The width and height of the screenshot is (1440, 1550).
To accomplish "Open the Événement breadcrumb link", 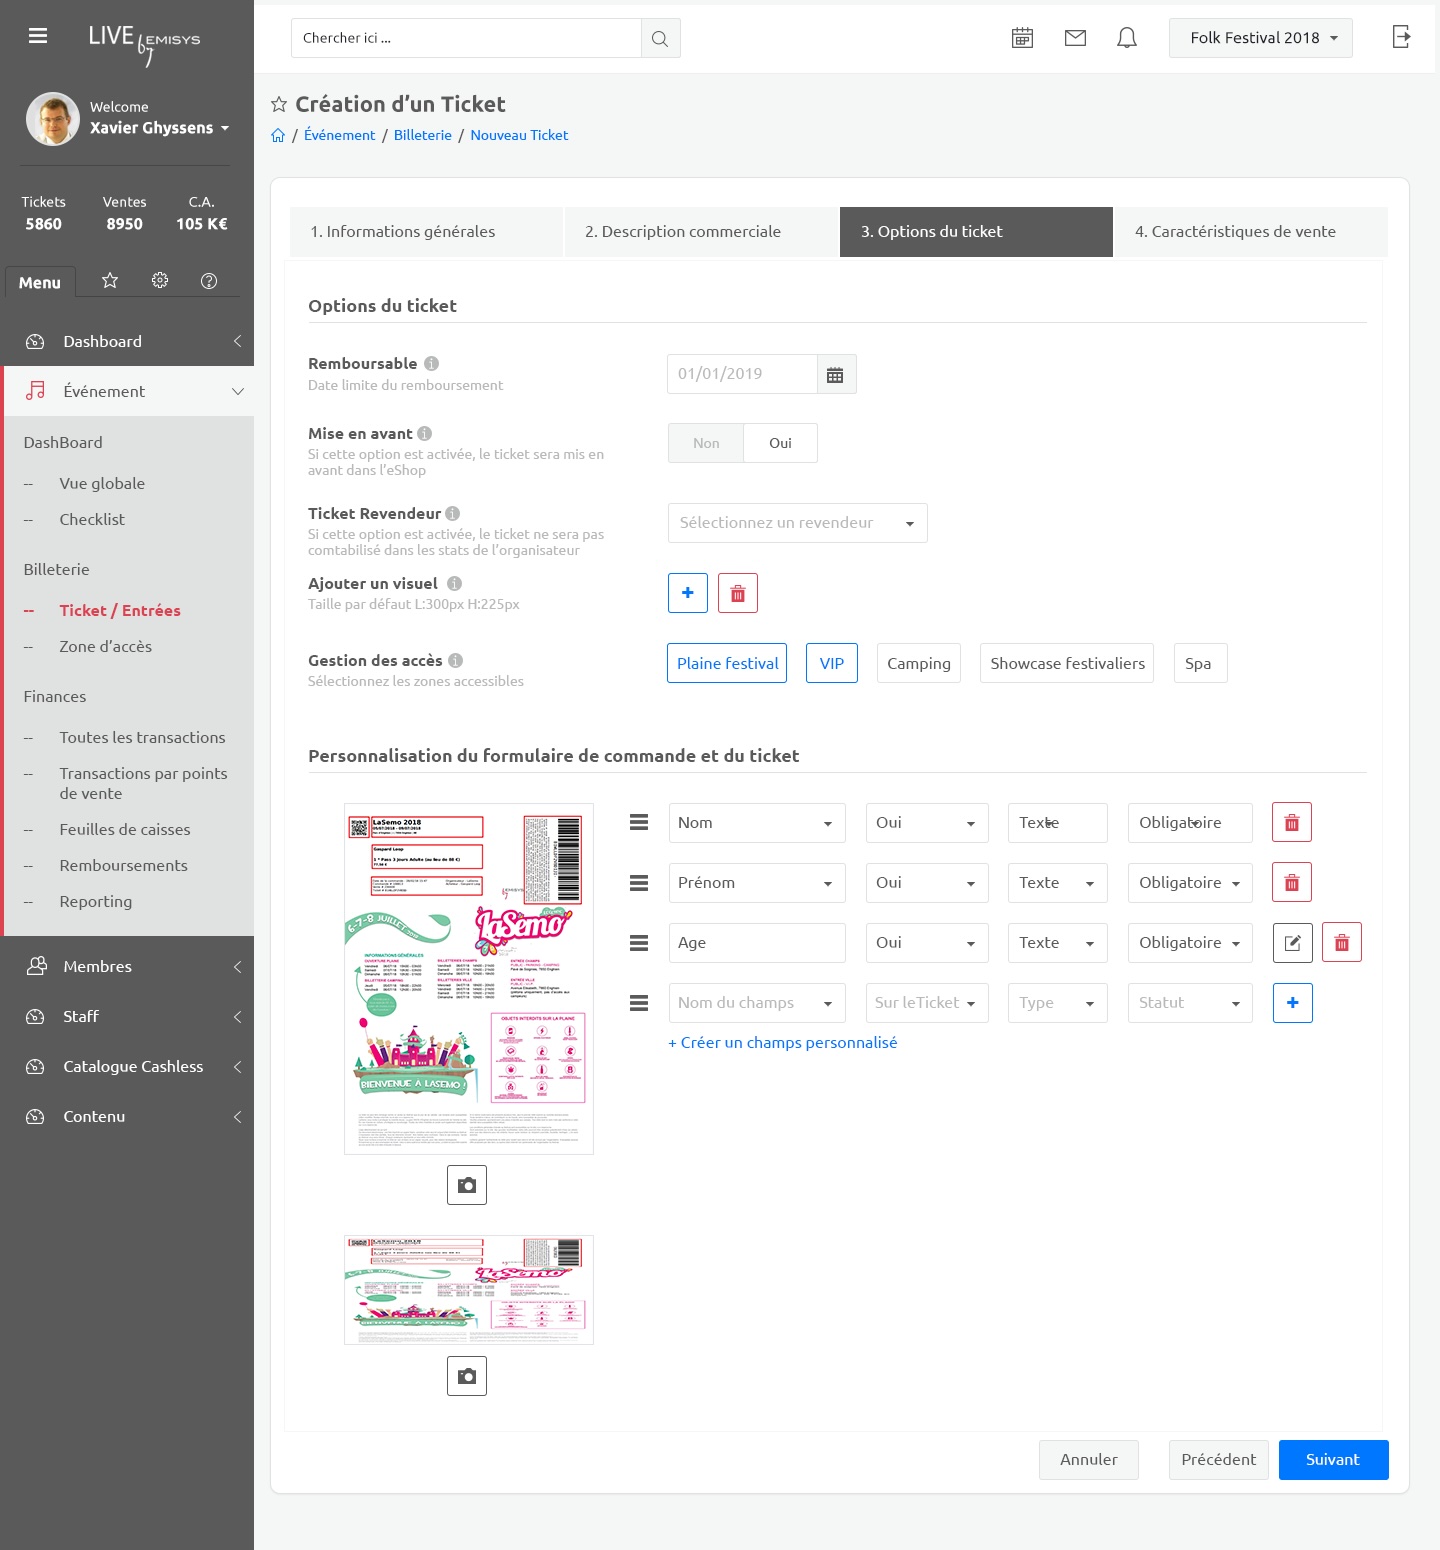I will 339,135.
